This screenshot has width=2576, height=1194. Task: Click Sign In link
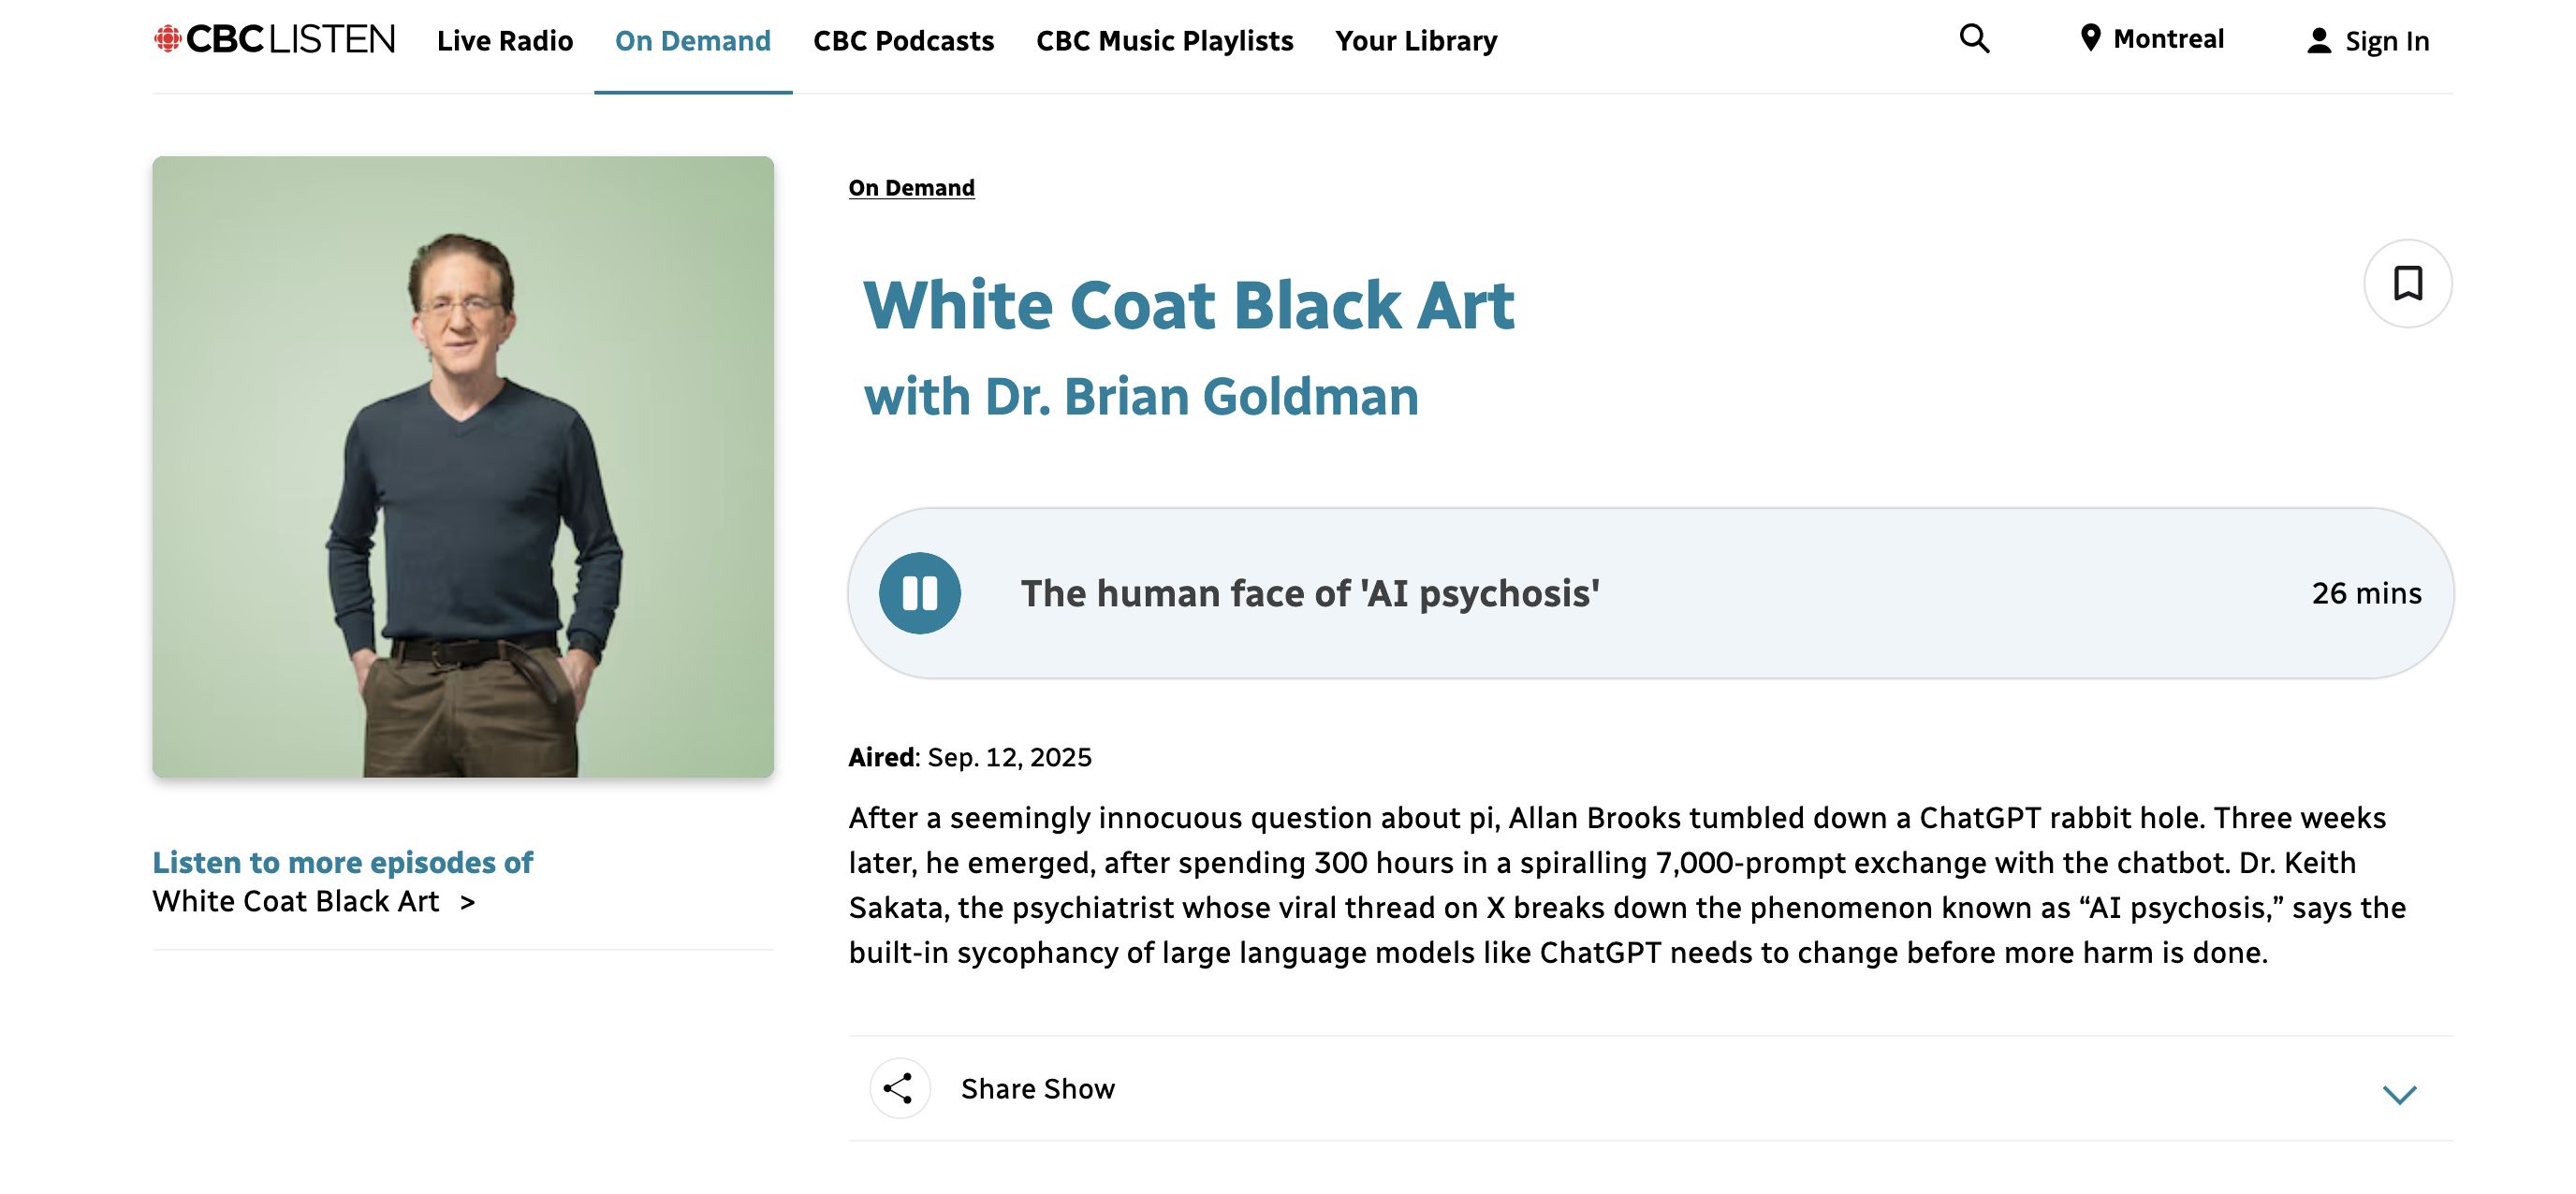click(2386, 41)
